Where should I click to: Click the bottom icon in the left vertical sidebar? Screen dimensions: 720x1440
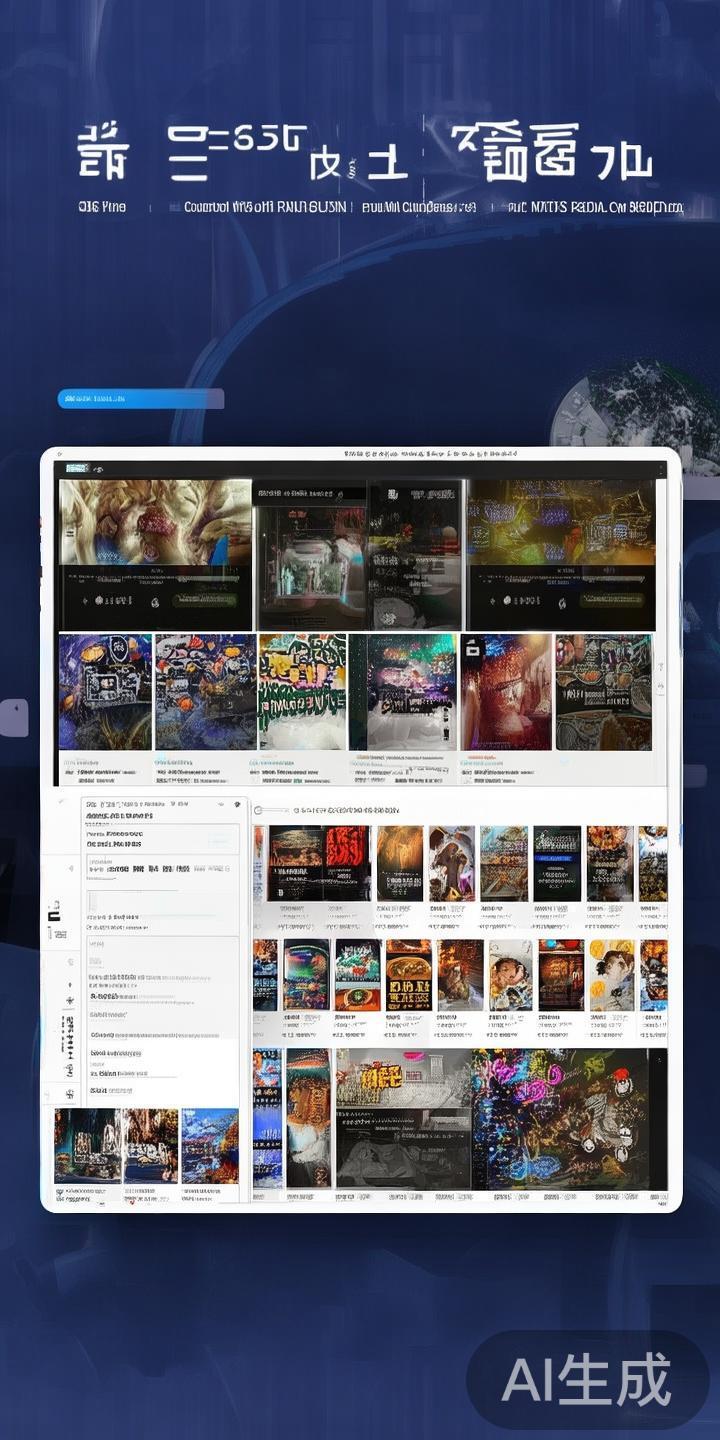pyautogui.click(x=70, y=1095)
